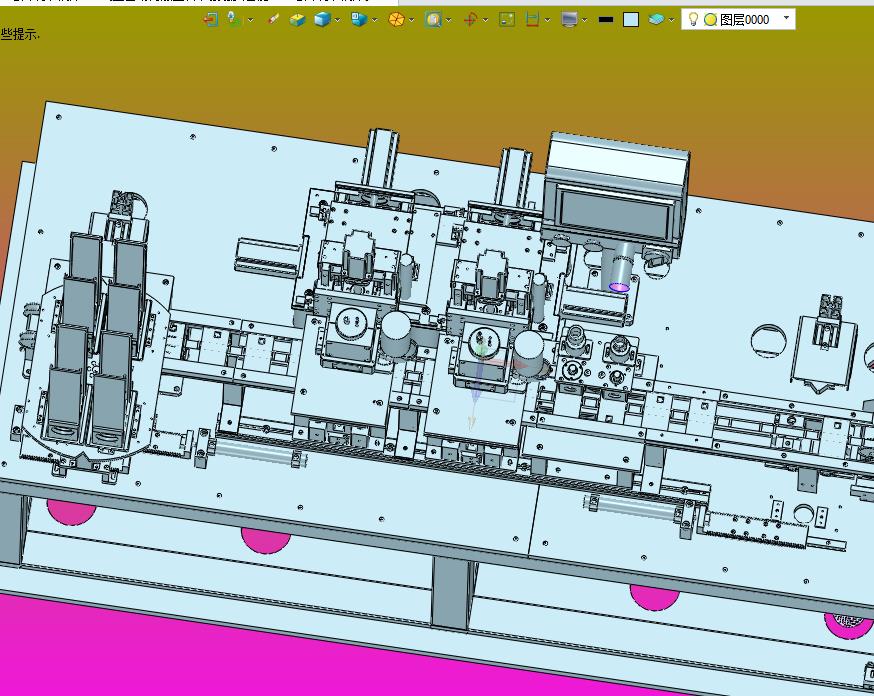This screenshot has height=696, width=874.
Task: Click the teal layer stack icon
Action: tap(656, 20)
